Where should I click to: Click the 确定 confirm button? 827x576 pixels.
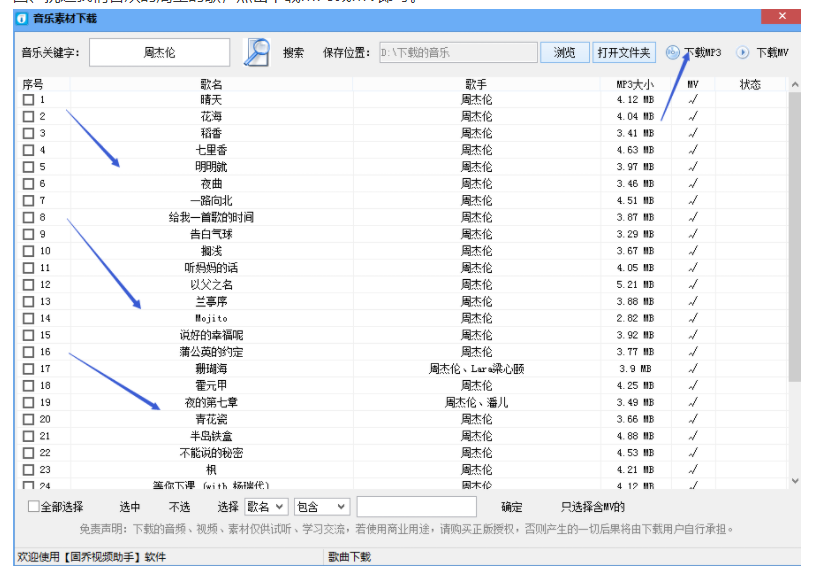pos(512,507)
